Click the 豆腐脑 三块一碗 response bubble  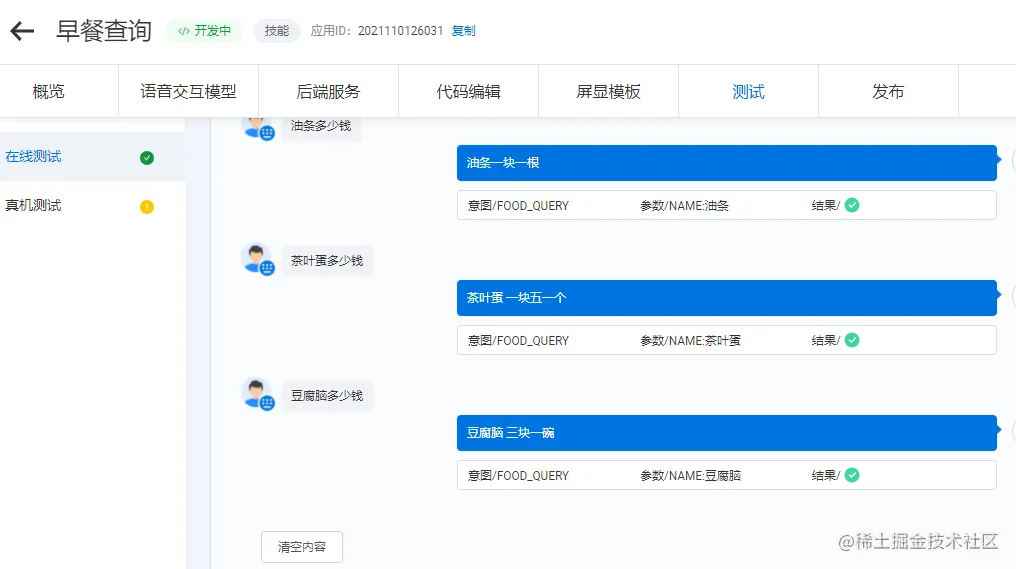click(x=726, y=432)
